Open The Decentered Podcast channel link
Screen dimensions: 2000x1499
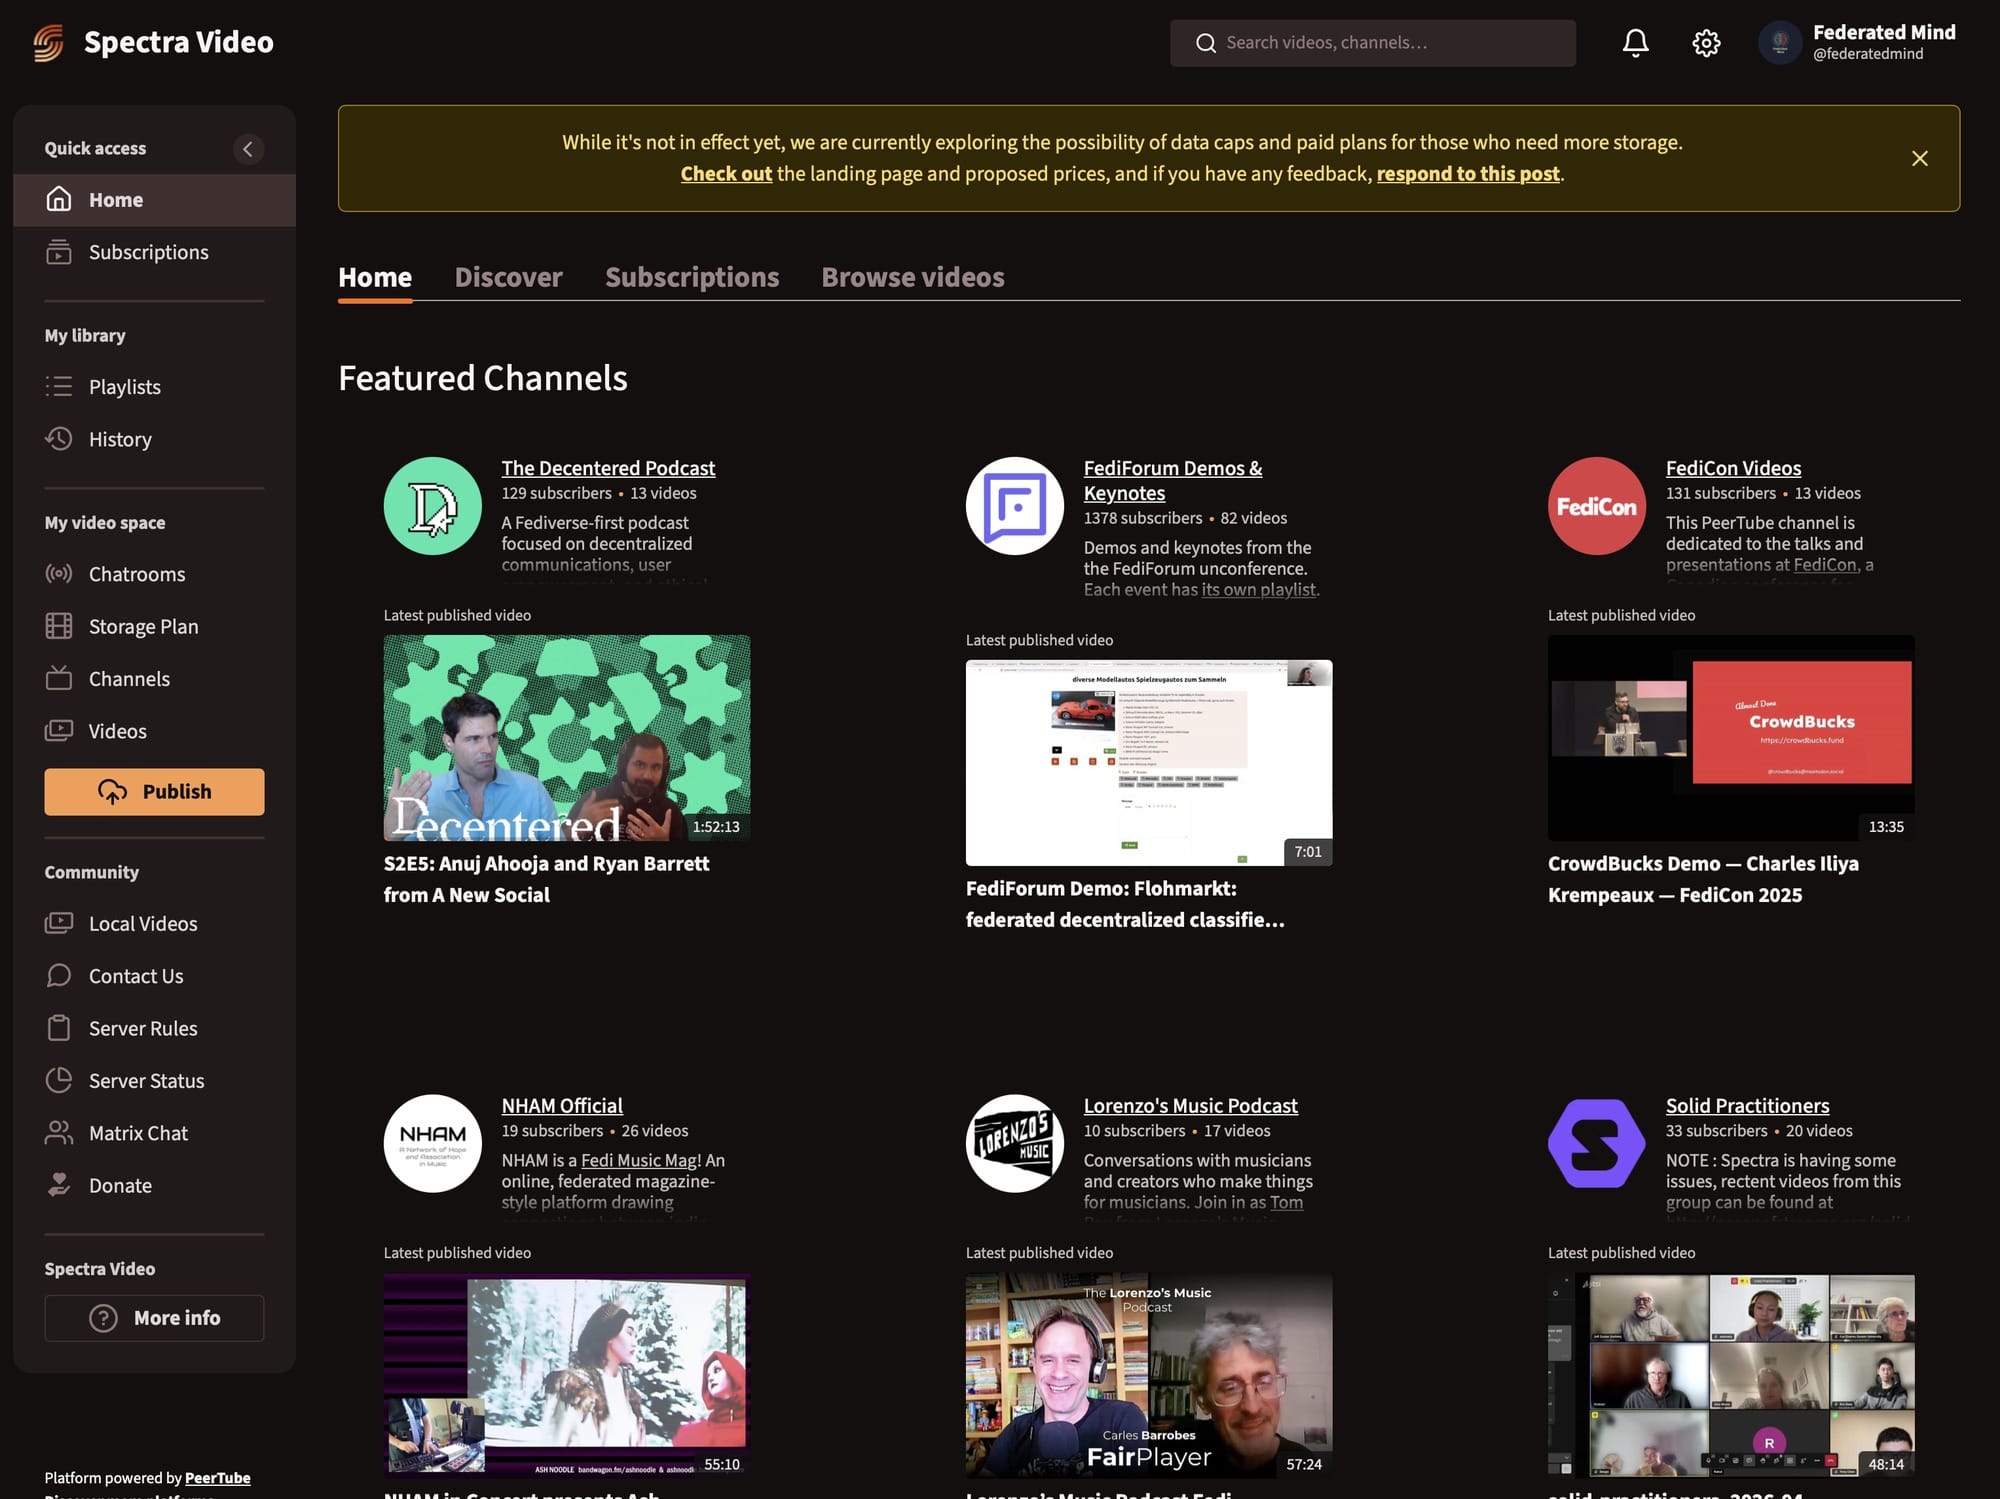[608, 468]
